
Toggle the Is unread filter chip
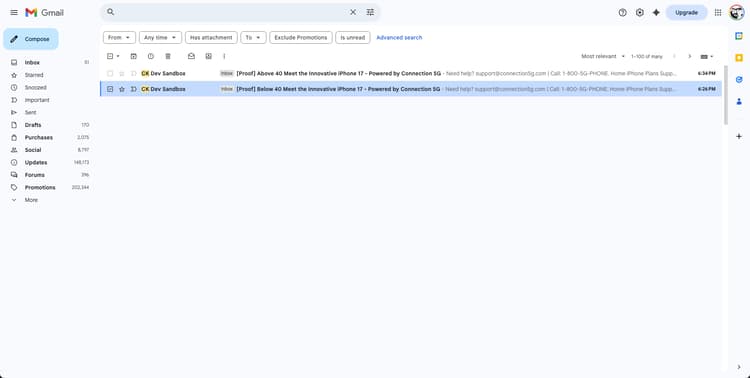353,37
